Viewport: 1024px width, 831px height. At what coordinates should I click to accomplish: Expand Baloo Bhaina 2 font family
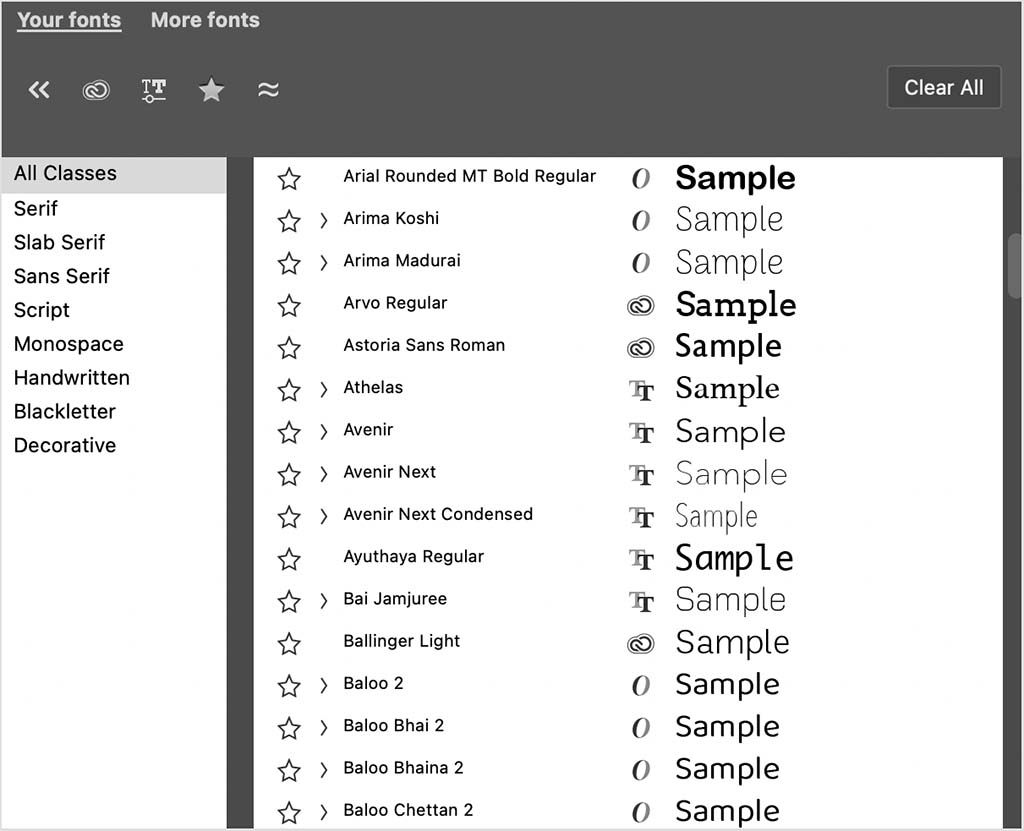[323, 770]
